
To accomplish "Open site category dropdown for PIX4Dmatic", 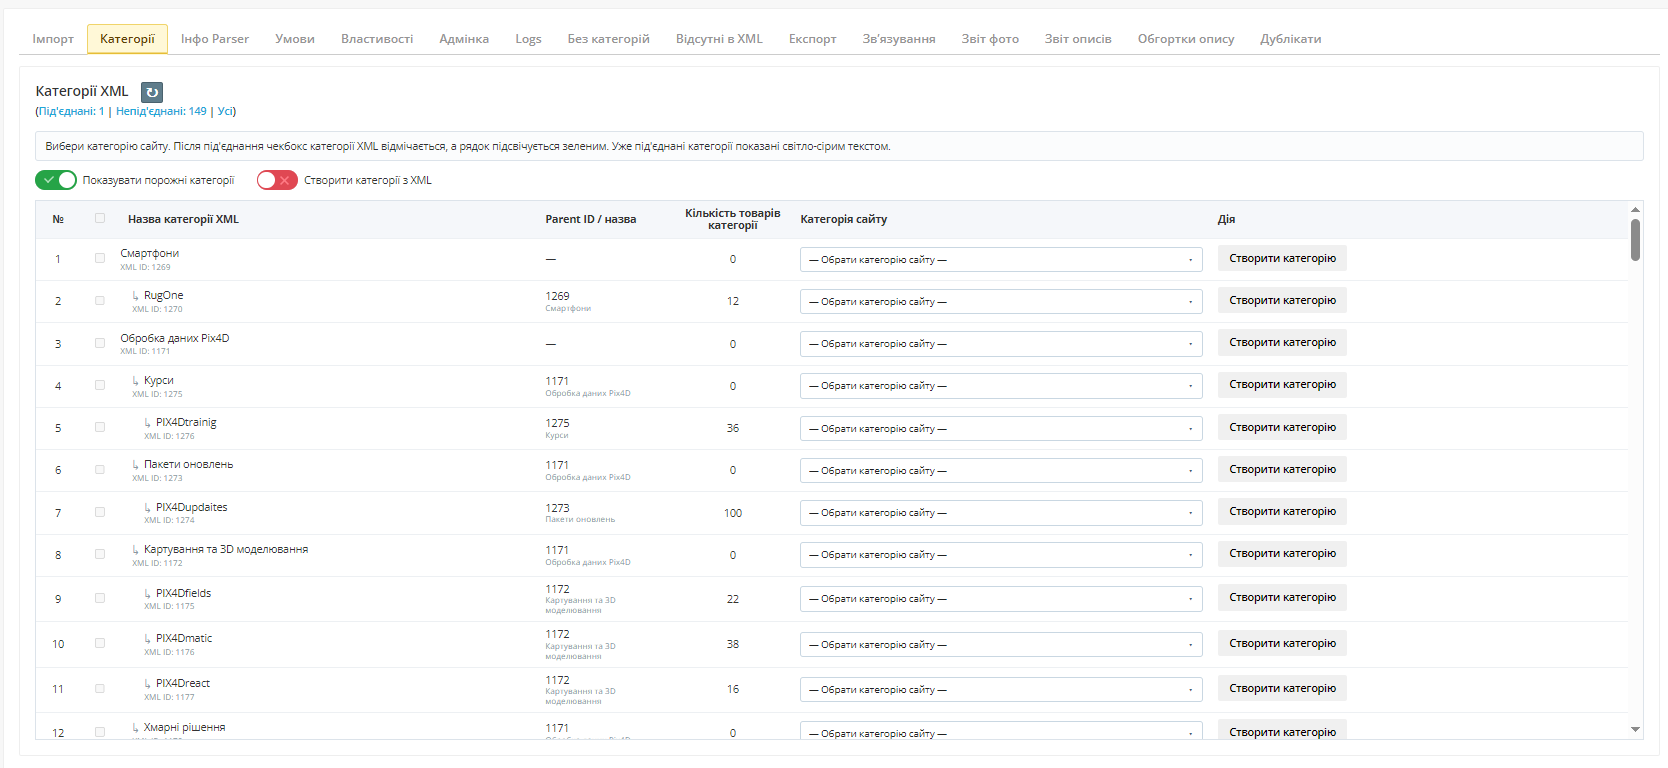I will (x=1001, y=645).
